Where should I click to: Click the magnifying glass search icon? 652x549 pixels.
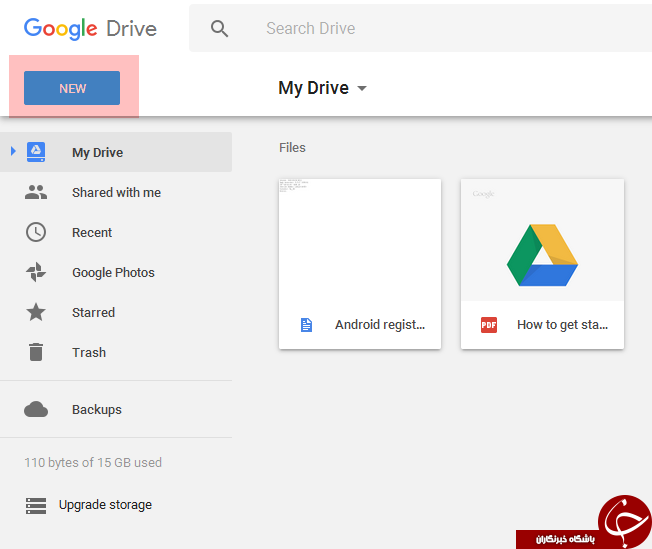click(x=219, y=29)
